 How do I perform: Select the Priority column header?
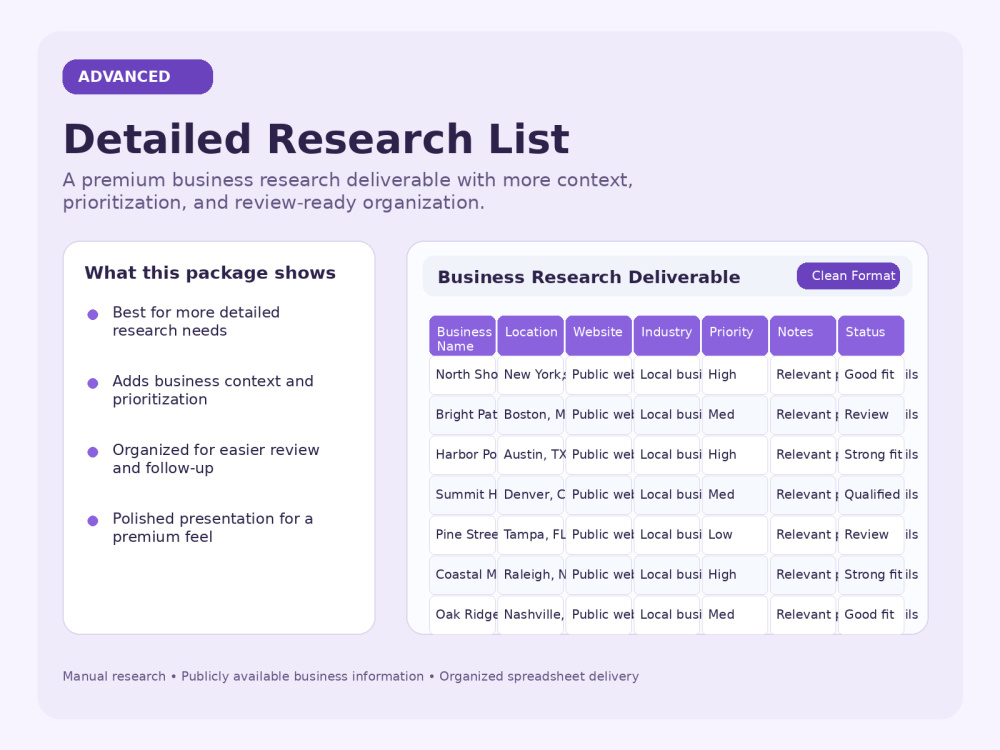point(735,335)
